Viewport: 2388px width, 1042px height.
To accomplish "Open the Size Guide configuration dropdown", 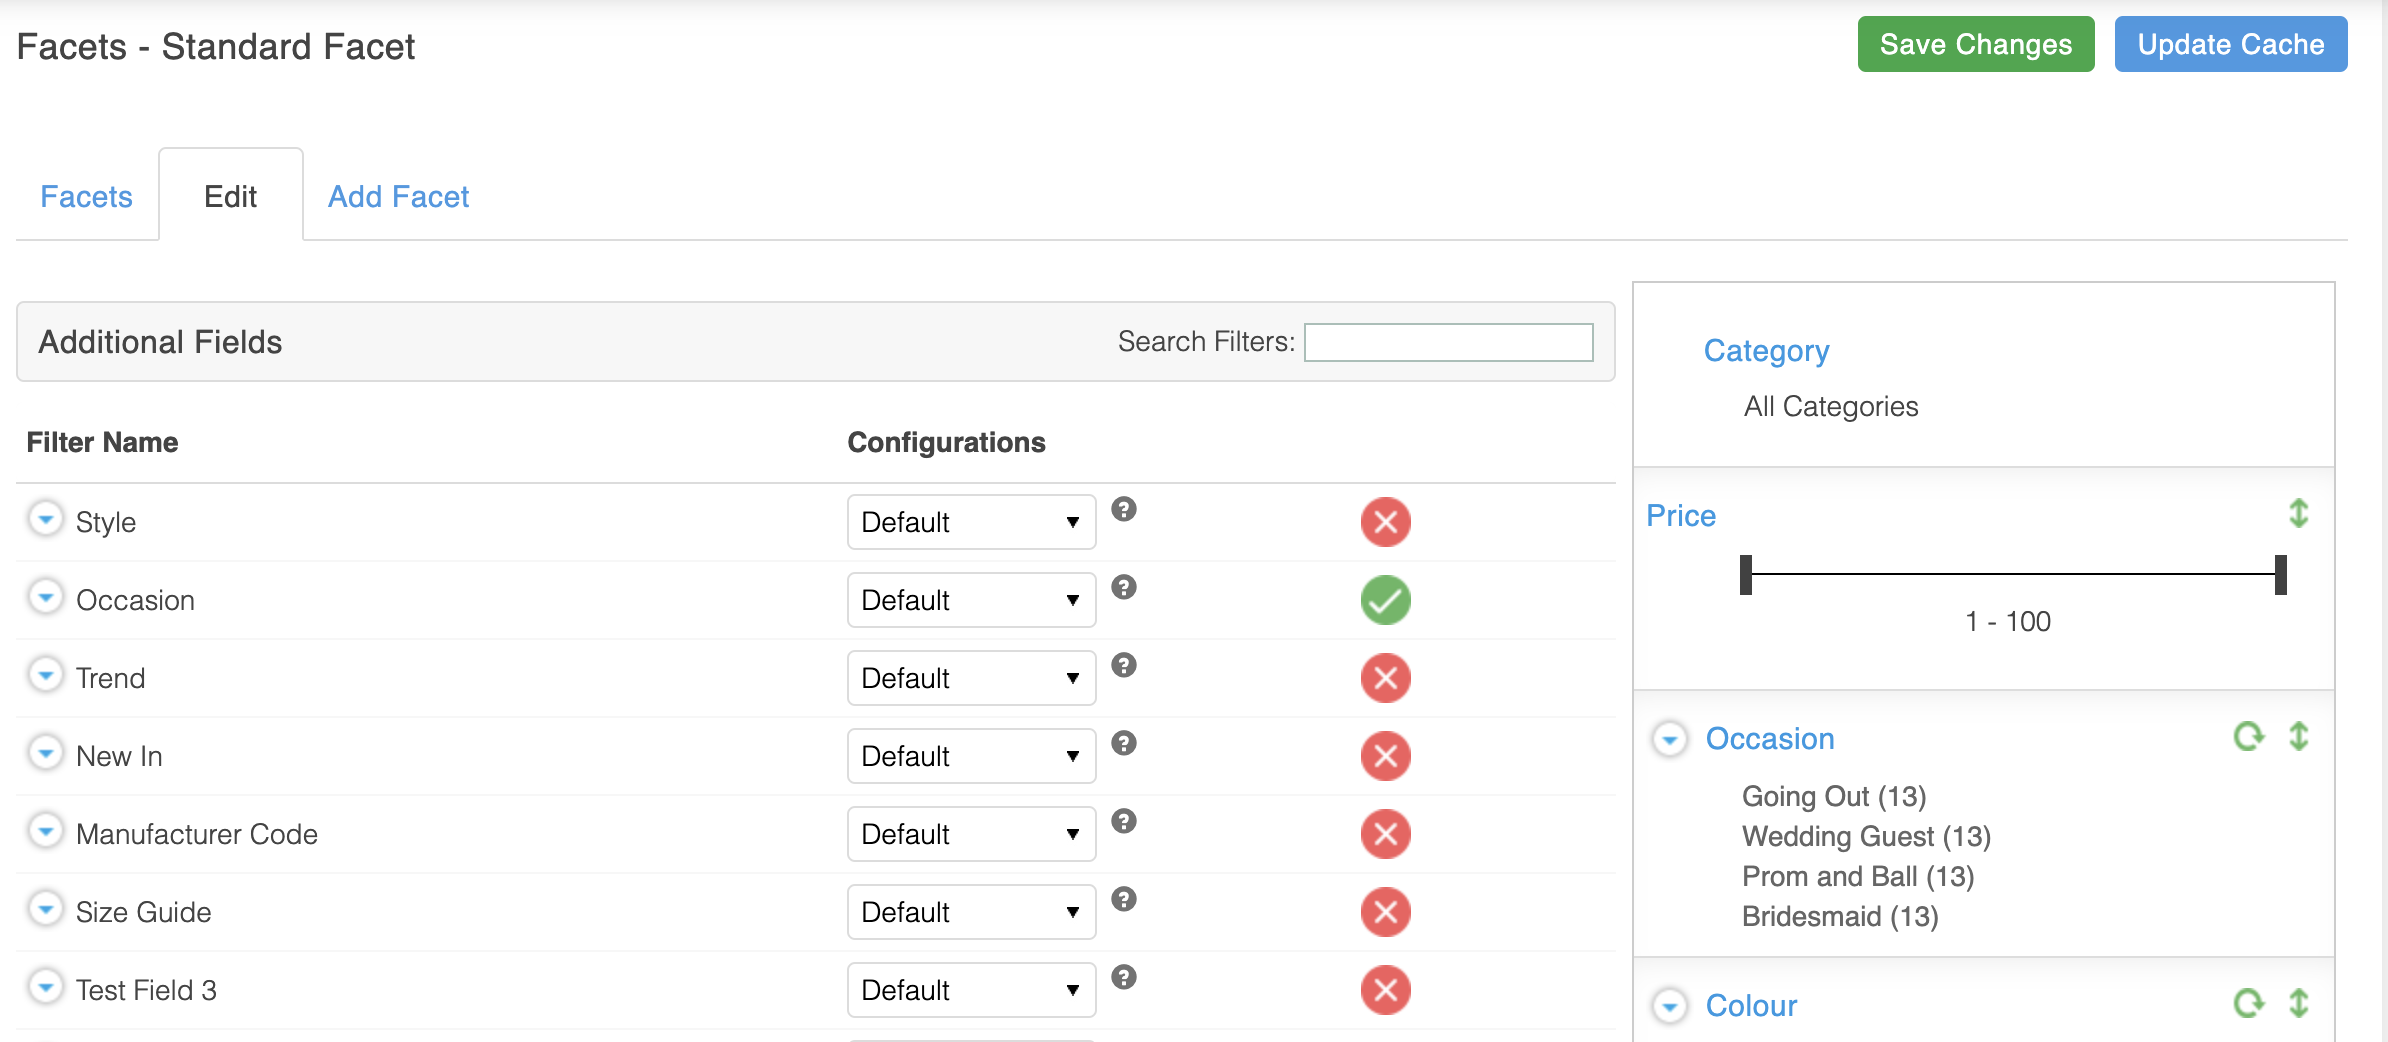I will pos(971,912).
